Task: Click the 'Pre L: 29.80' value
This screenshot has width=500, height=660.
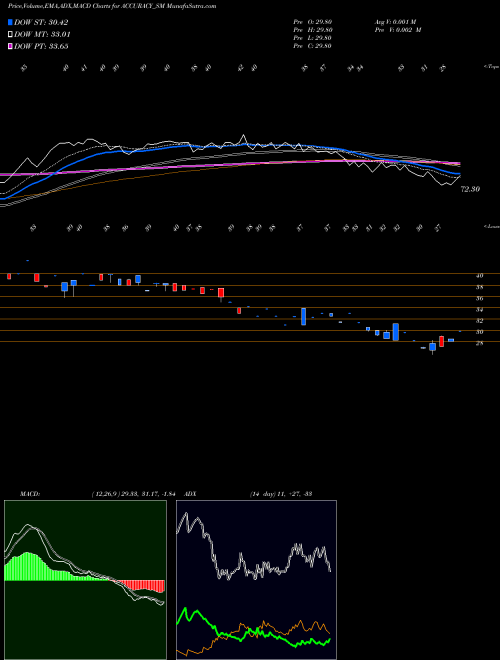Action: (x=313, y=38)
